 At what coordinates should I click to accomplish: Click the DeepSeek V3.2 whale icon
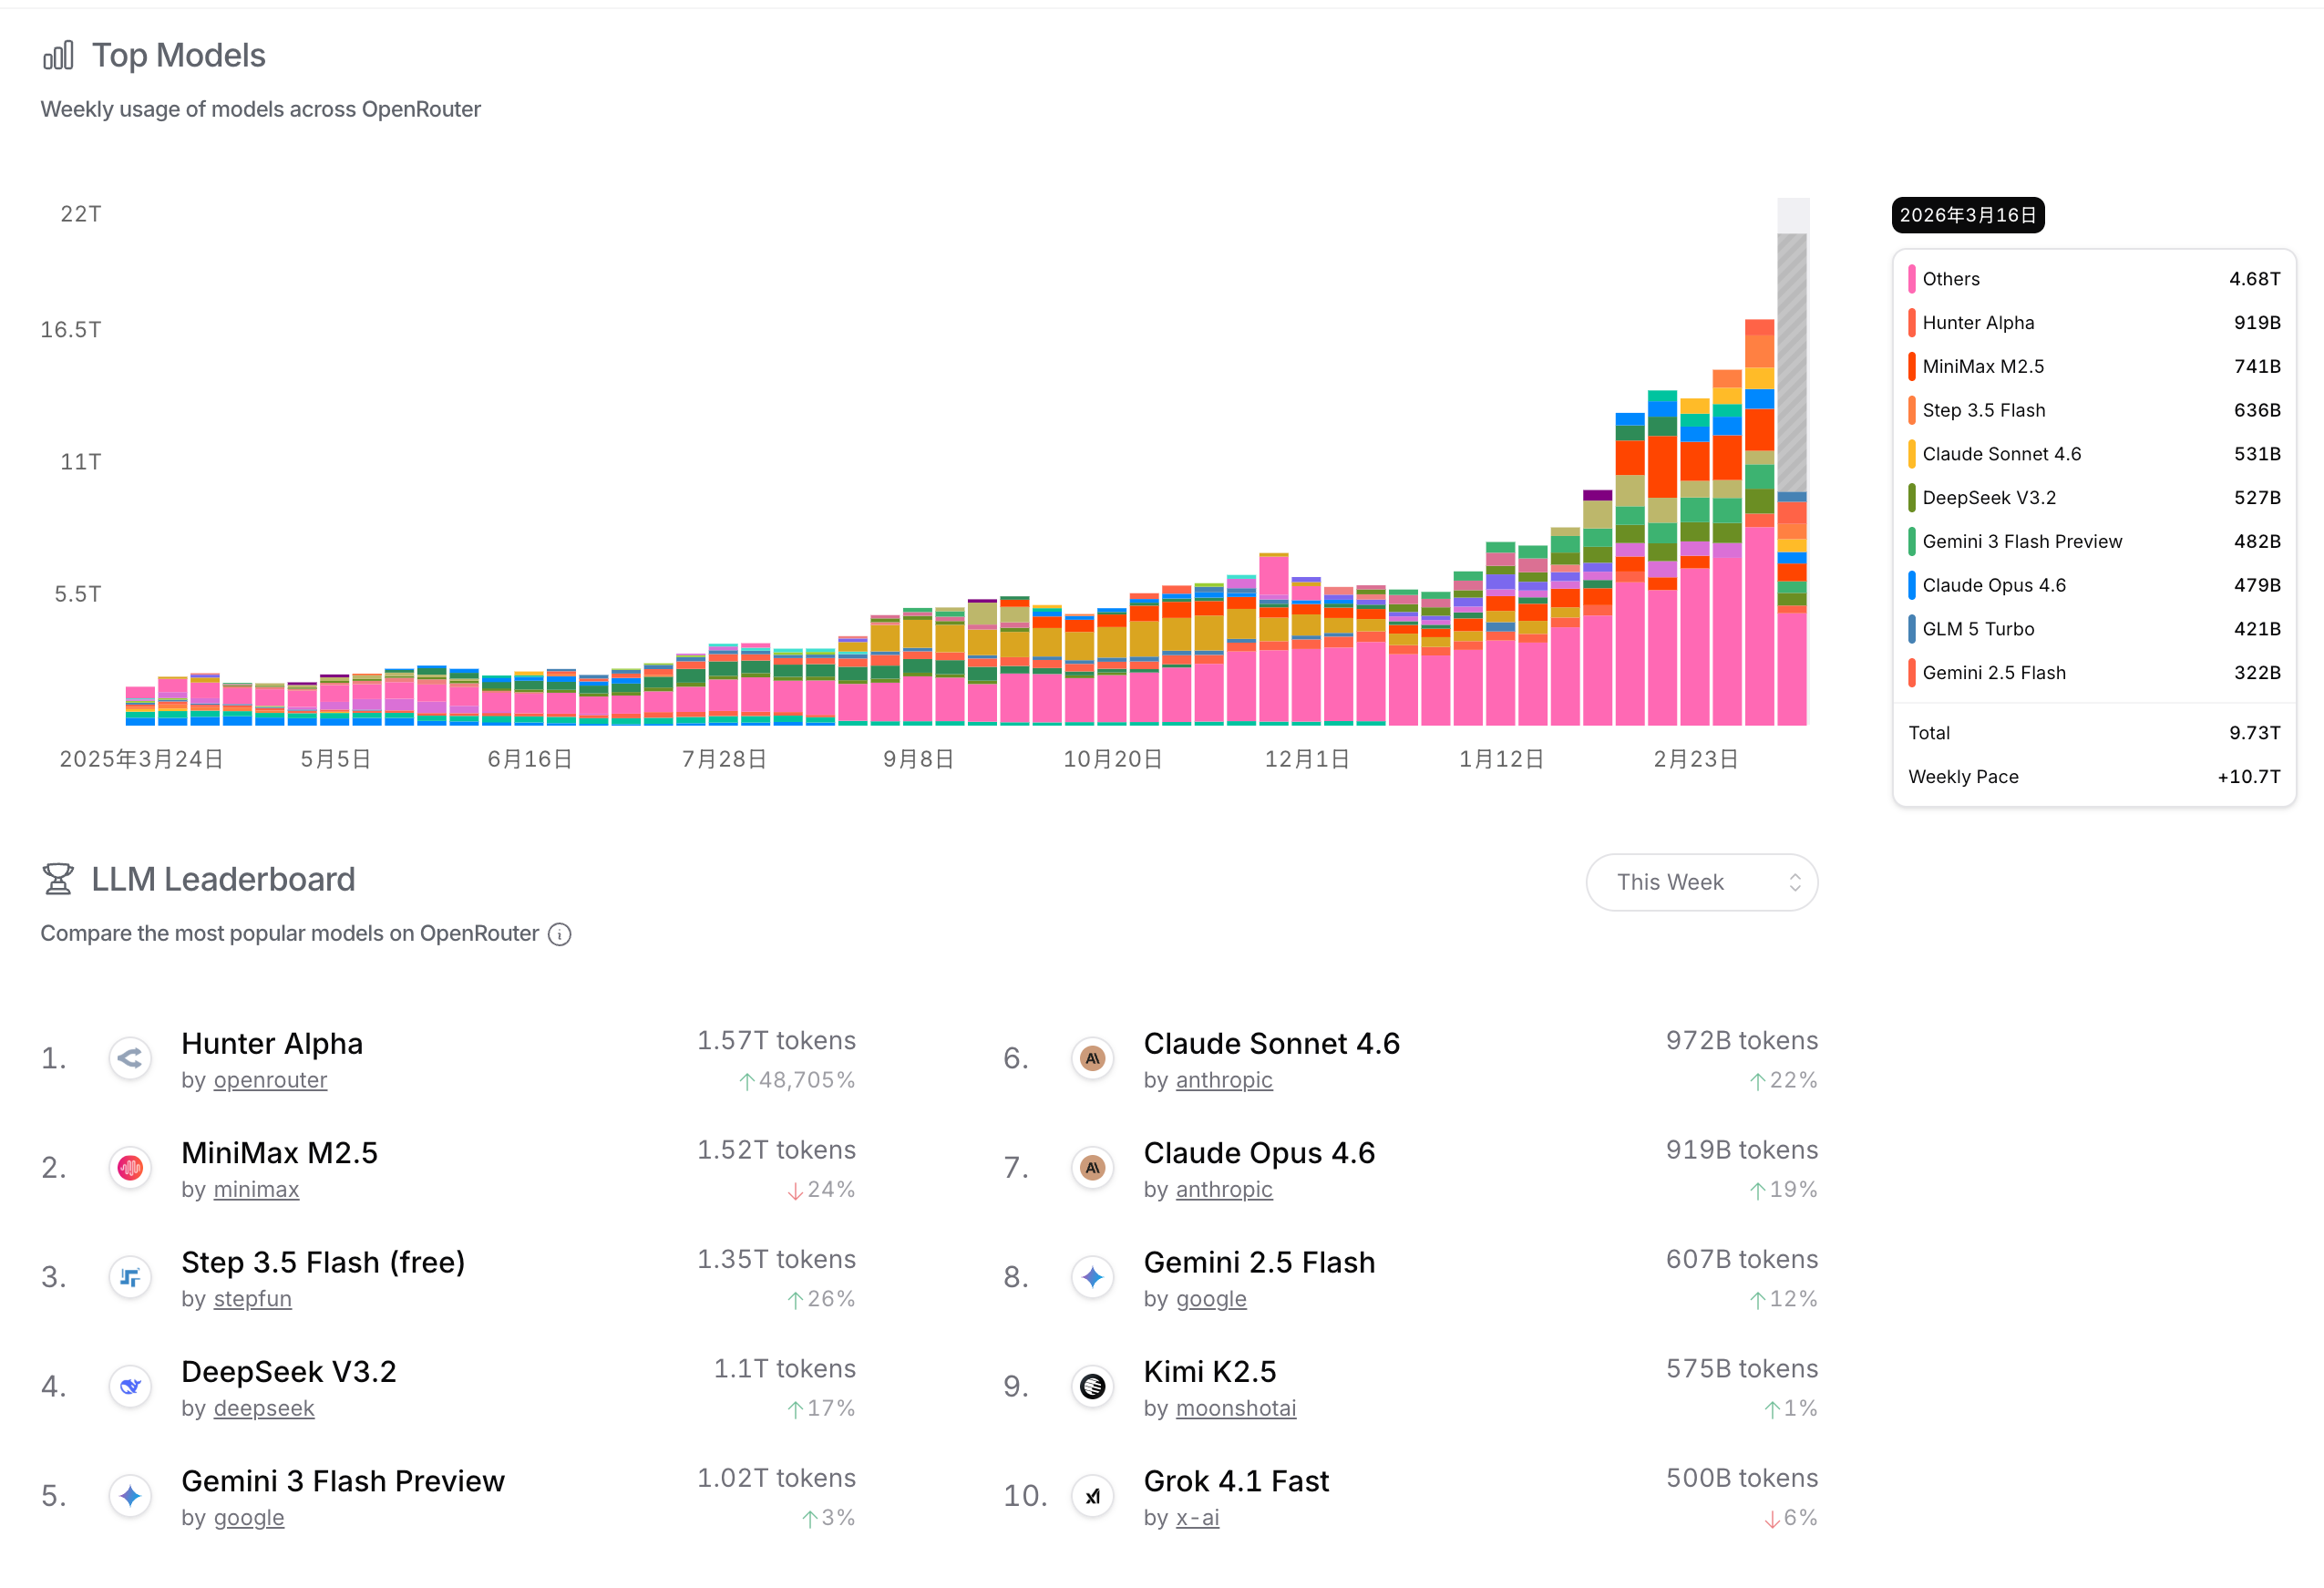click(130, 1386)
